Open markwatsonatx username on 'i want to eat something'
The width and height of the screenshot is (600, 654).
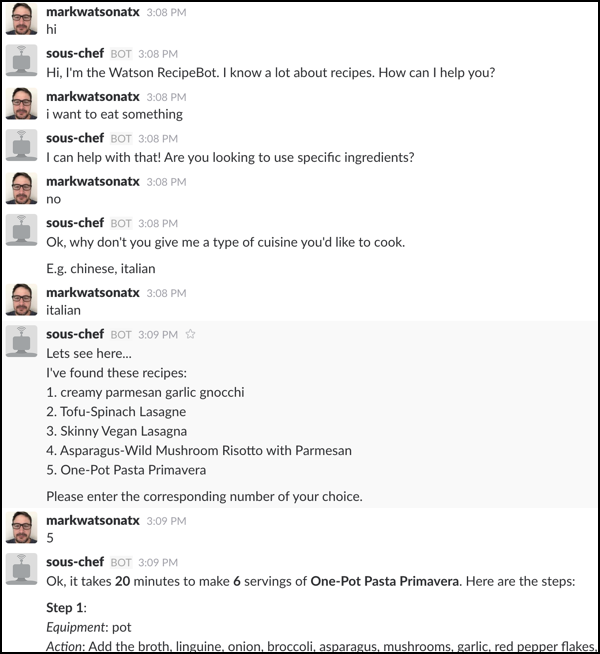pos(93,96)
